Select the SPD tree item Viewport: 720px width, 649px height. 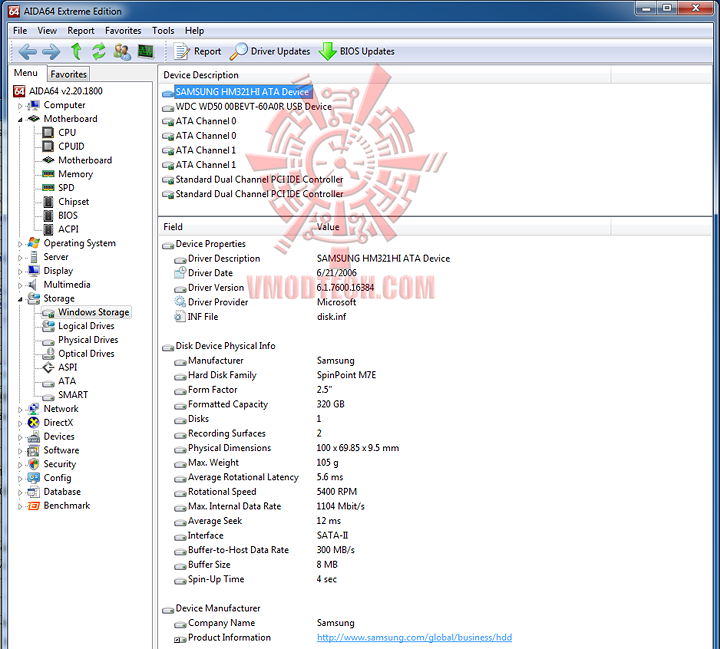click(x=66, y=187)
